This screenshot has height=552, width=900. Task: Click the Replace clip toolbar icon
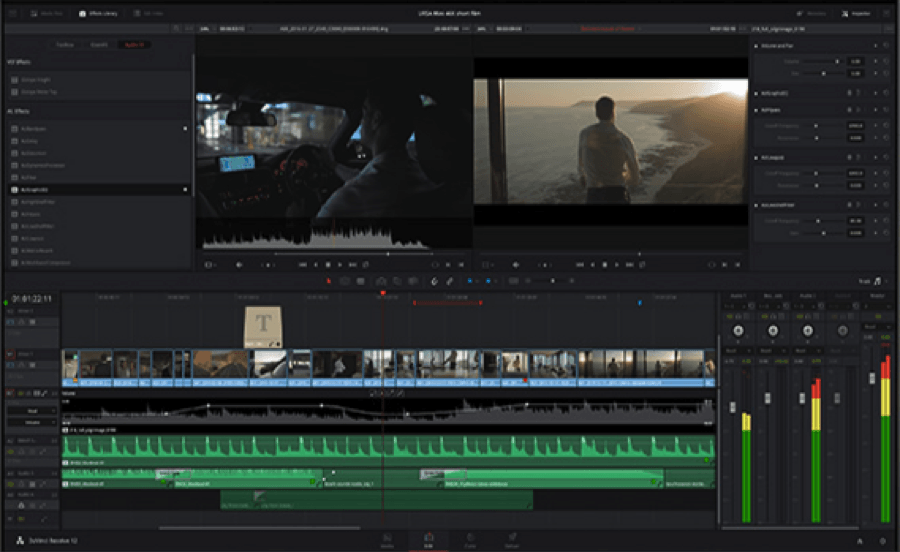pyautogui.click(x=413, y=281)
